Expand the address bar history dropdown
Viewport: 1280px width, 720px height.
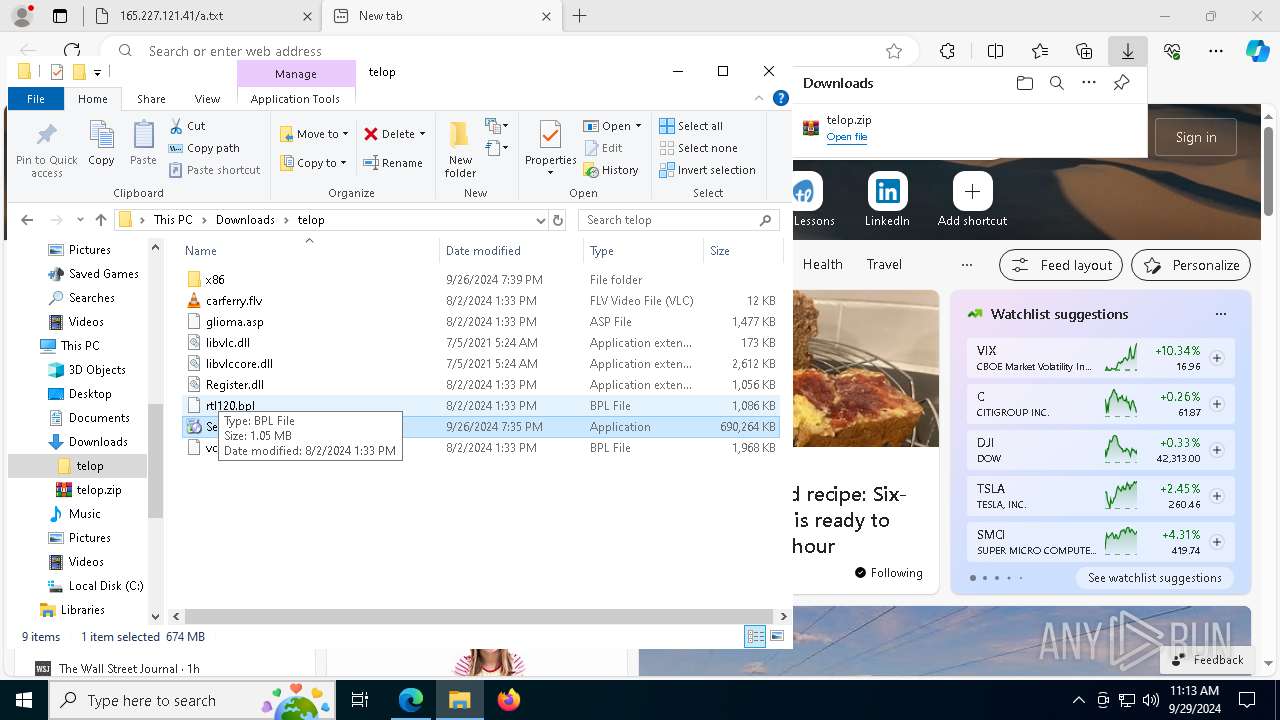pos(541,220)
